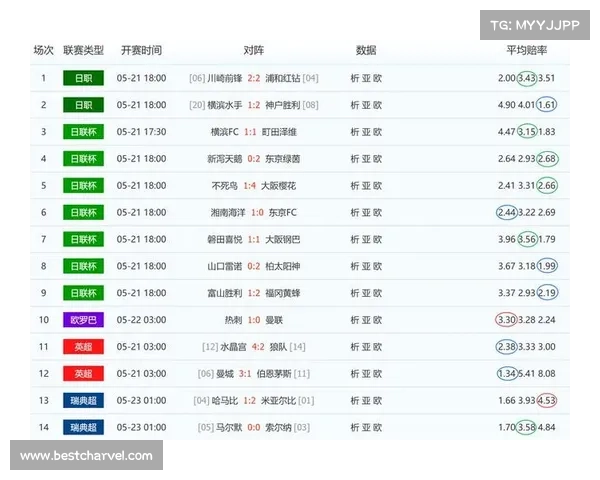Viewport: 600px width, 480px height.
Task: Click the 英超 badge in the 水晶宫 row
Action: pos(83,347)
